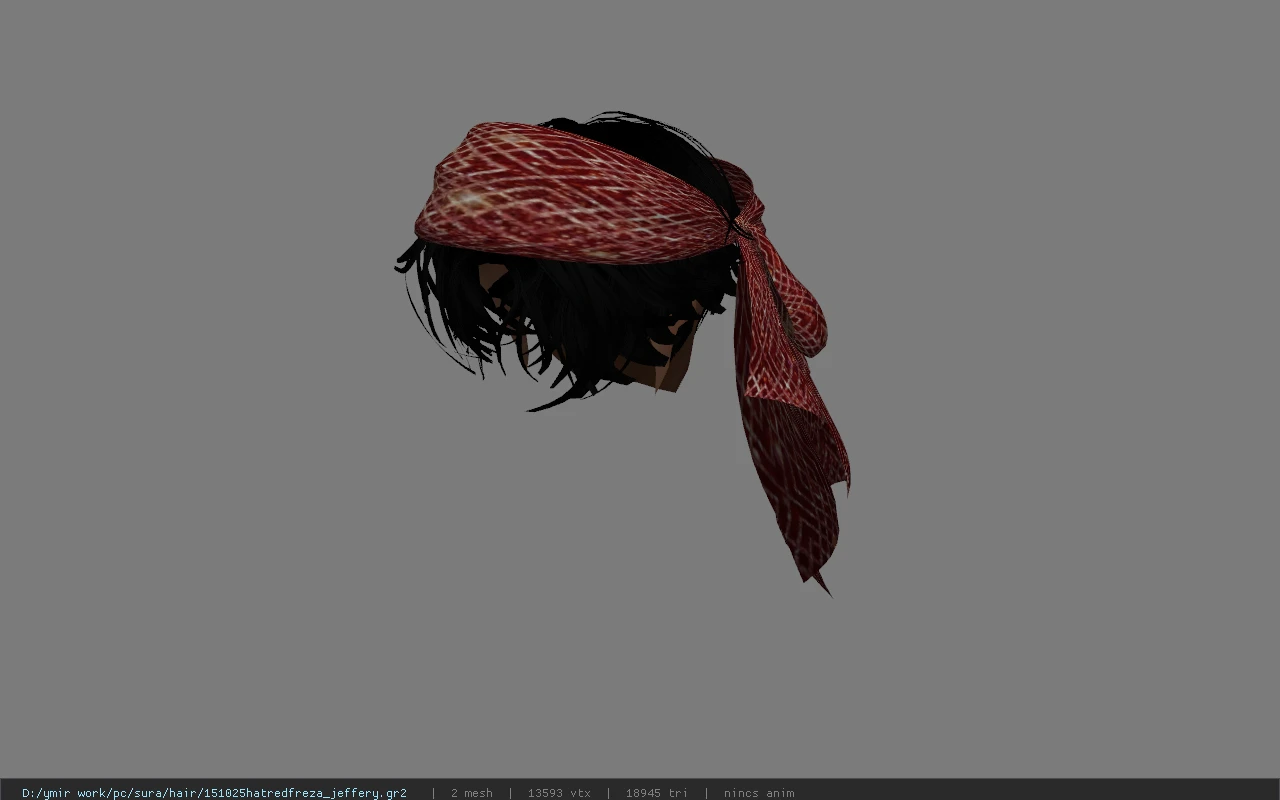Viewport: 1280px width, 800px height.
Task: Click the 'nincs anim' status text
Action: (x=759, y=793)
